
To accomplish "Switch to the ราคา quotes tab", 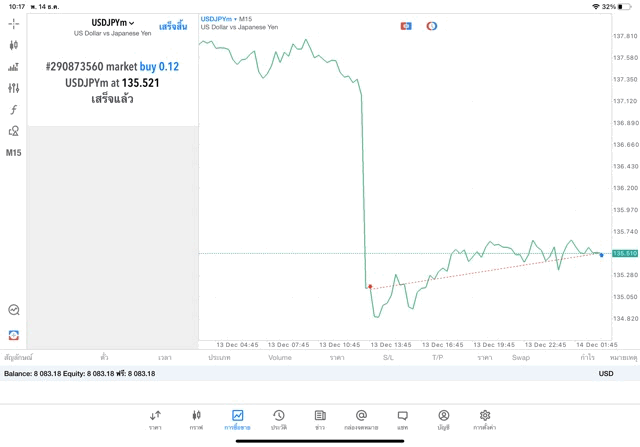I will click(155, 420).
